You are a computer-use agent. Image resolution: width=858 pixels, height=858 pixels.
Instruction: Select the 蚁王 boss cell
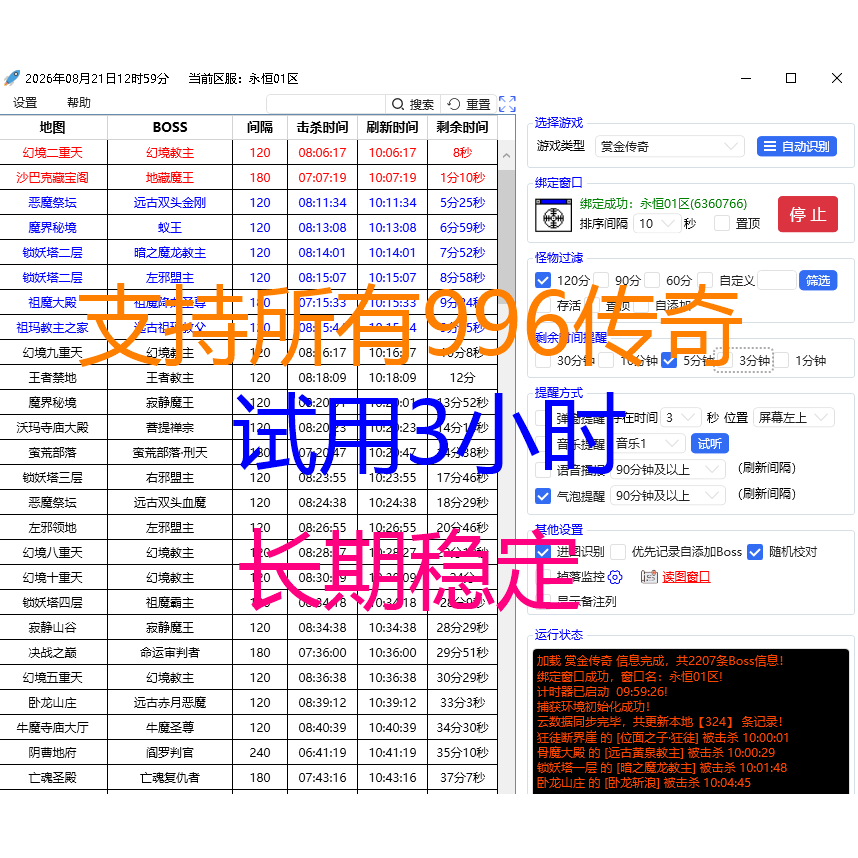click(170, 228)
